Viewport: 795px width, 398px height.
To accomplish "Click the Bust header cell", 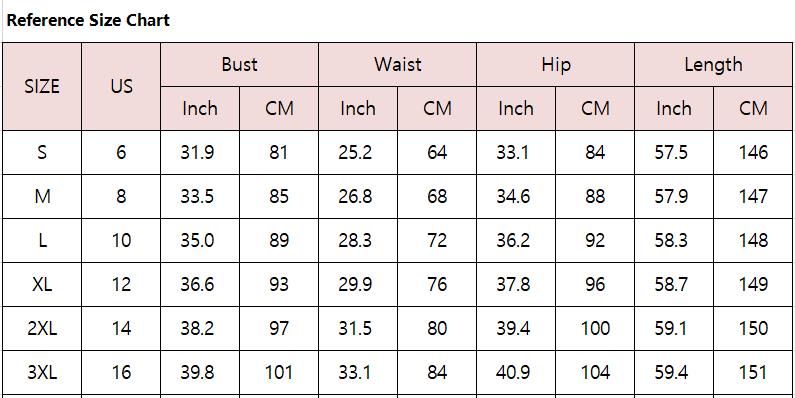I will 239,64.
